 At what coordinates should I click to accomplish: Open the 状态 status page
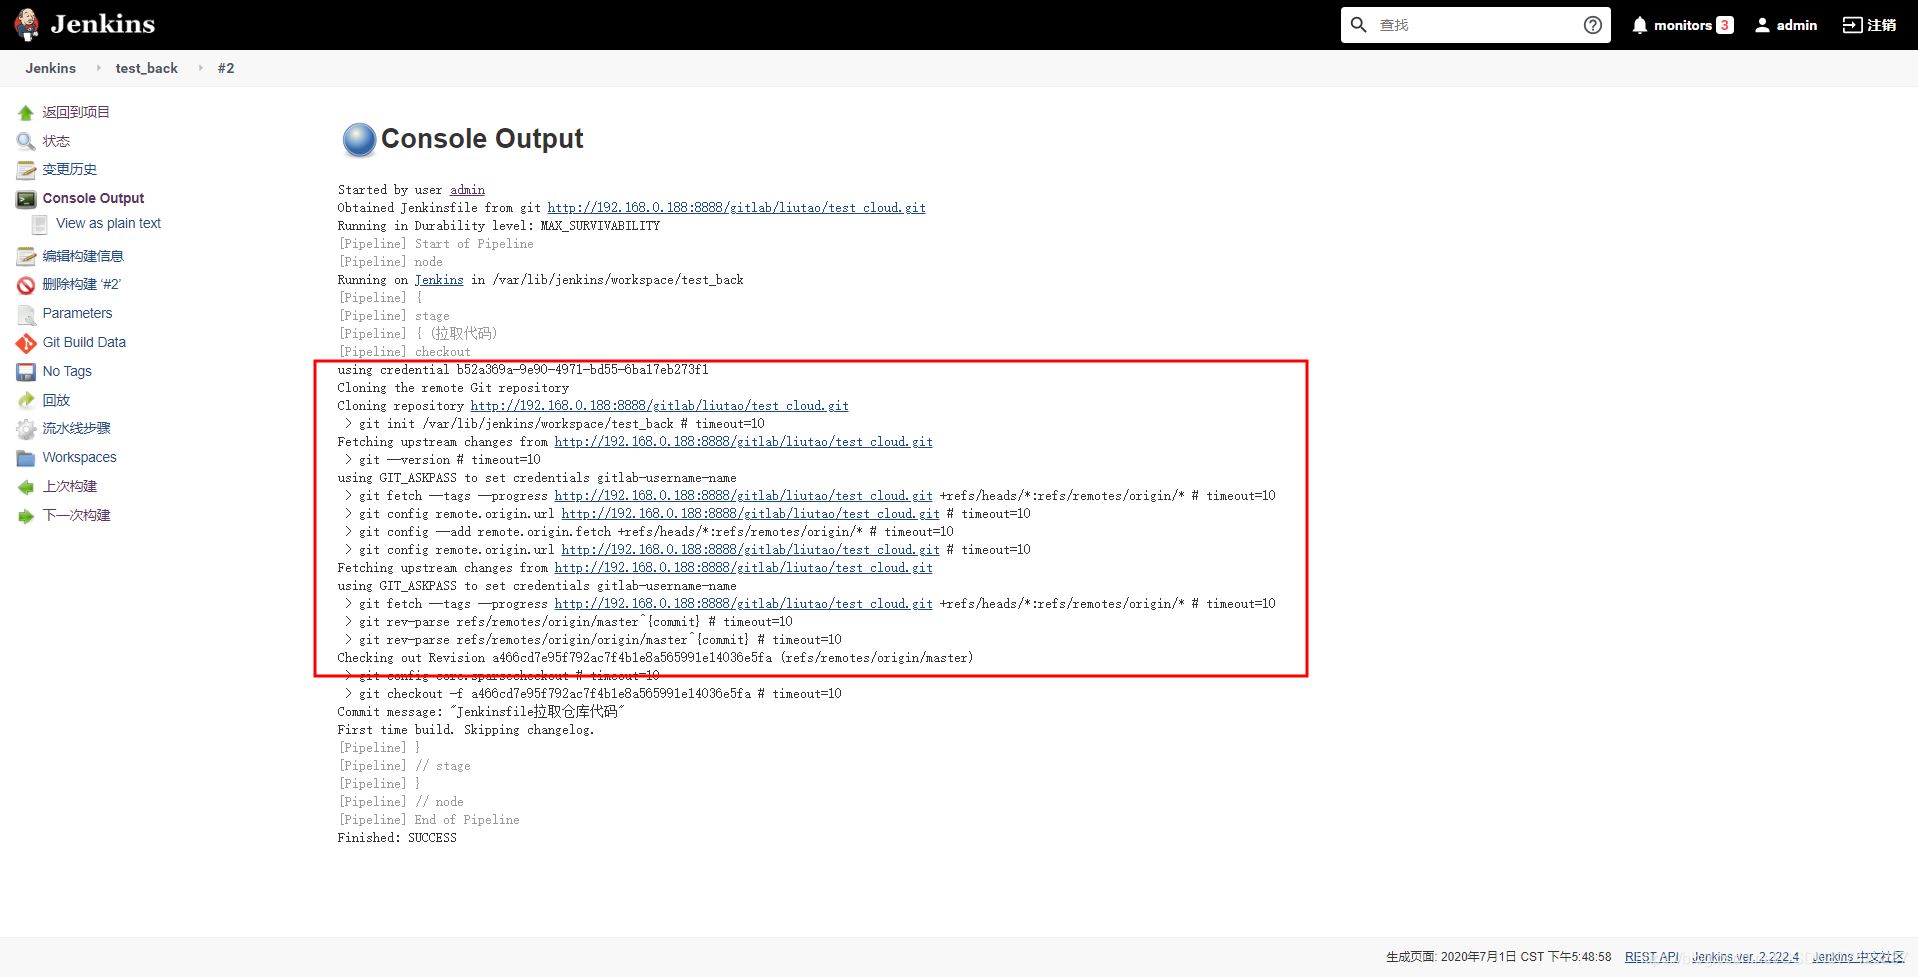click(x=56, y=141)
